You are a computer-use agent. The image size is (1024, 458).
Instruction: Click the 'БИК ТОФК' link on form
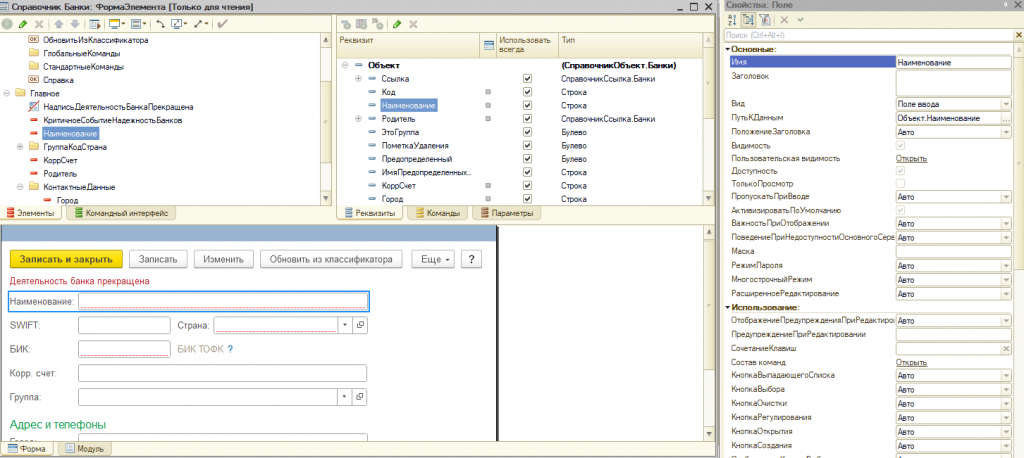200,349
